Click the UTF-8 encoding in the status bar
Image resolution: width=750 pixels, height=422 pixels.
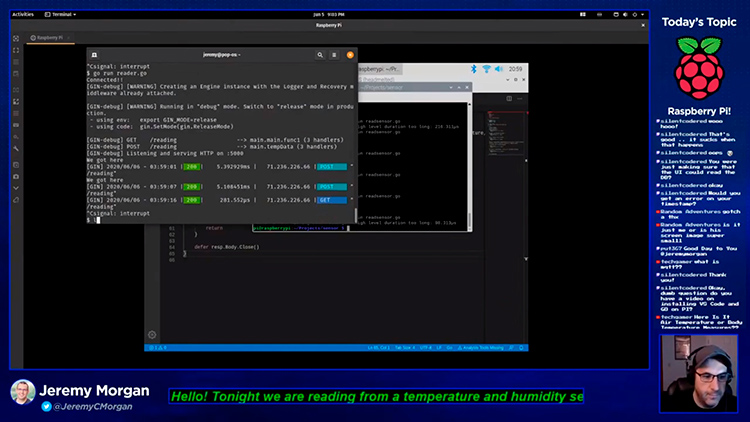[426, 348]
